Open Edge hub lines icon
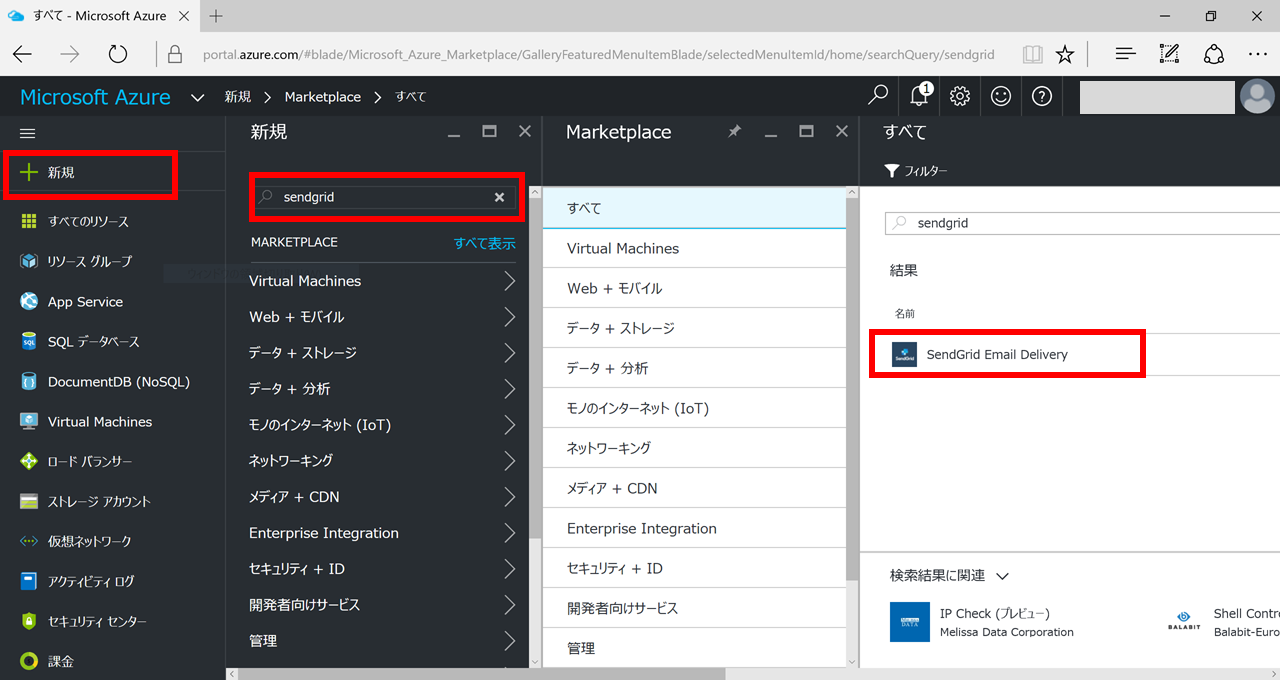Screen dimensions: 1280x680 [1125, 54]
